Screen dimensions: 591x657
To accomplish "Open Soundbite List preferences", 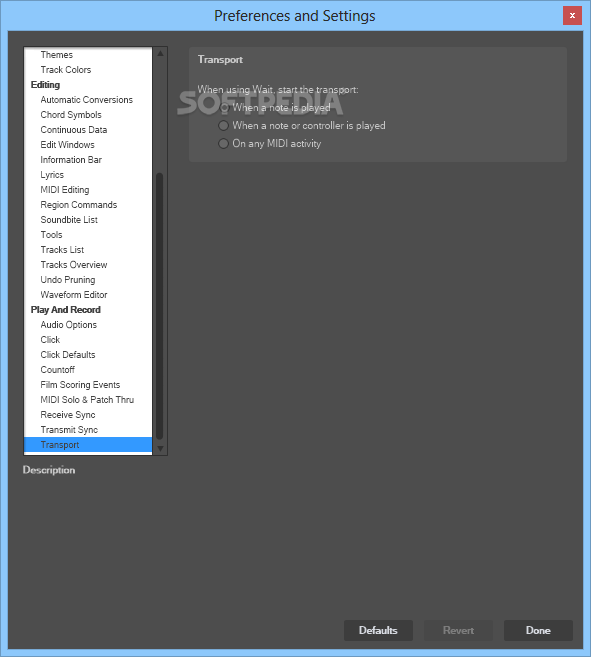I will pyautogui.click(x=88, y=220).
